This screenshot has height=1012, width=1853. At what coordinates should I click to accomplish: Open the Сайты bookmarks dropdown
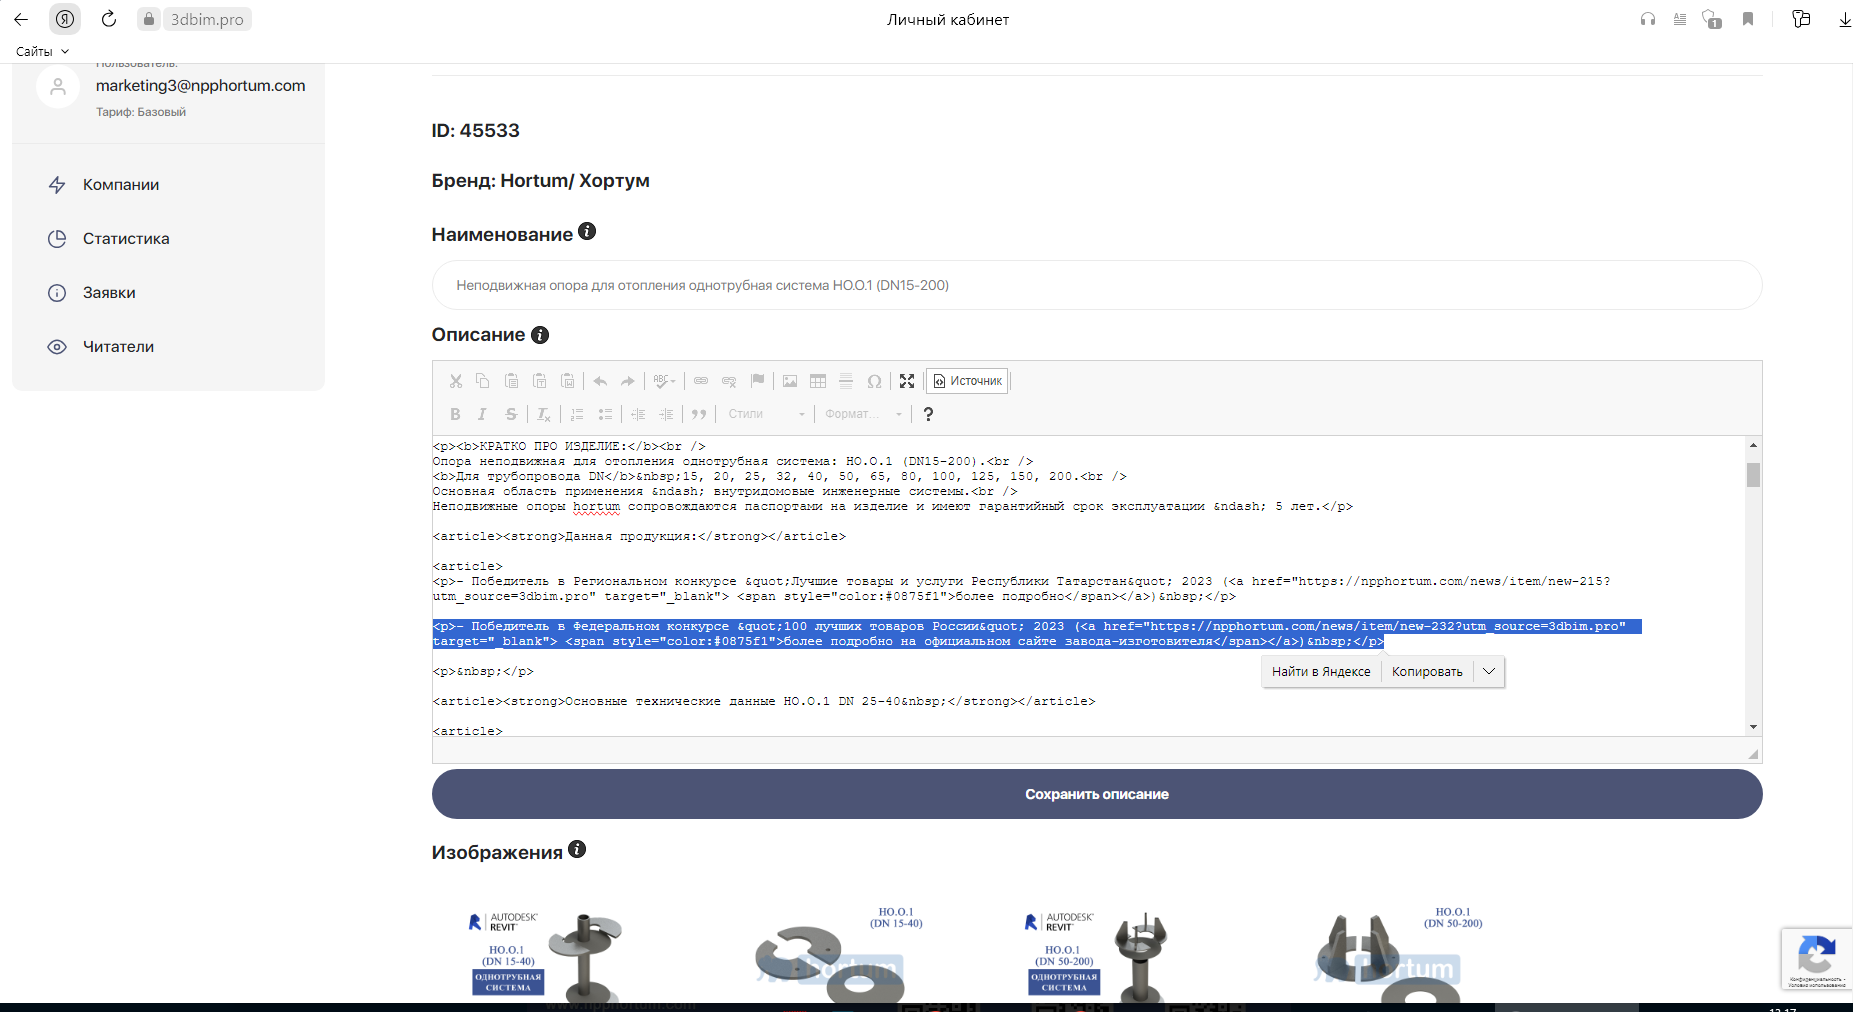click(42, 51)
